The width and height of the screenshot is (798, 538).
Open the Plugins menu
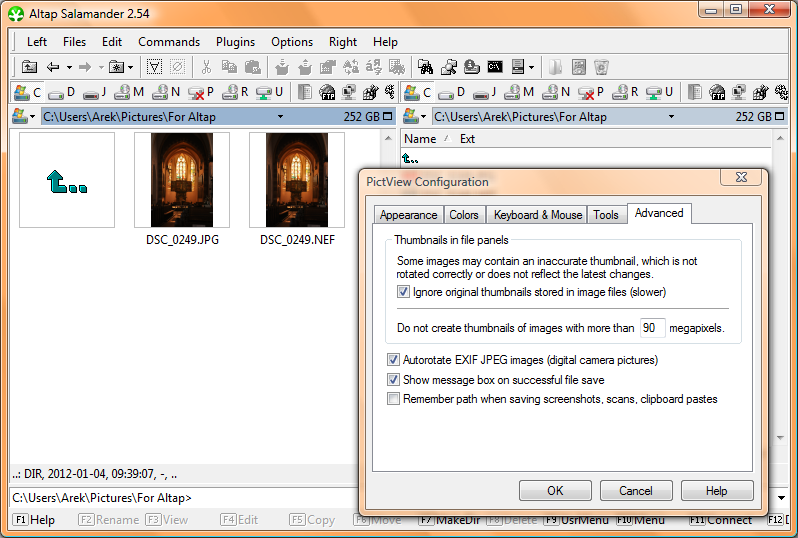pos(235,42)
